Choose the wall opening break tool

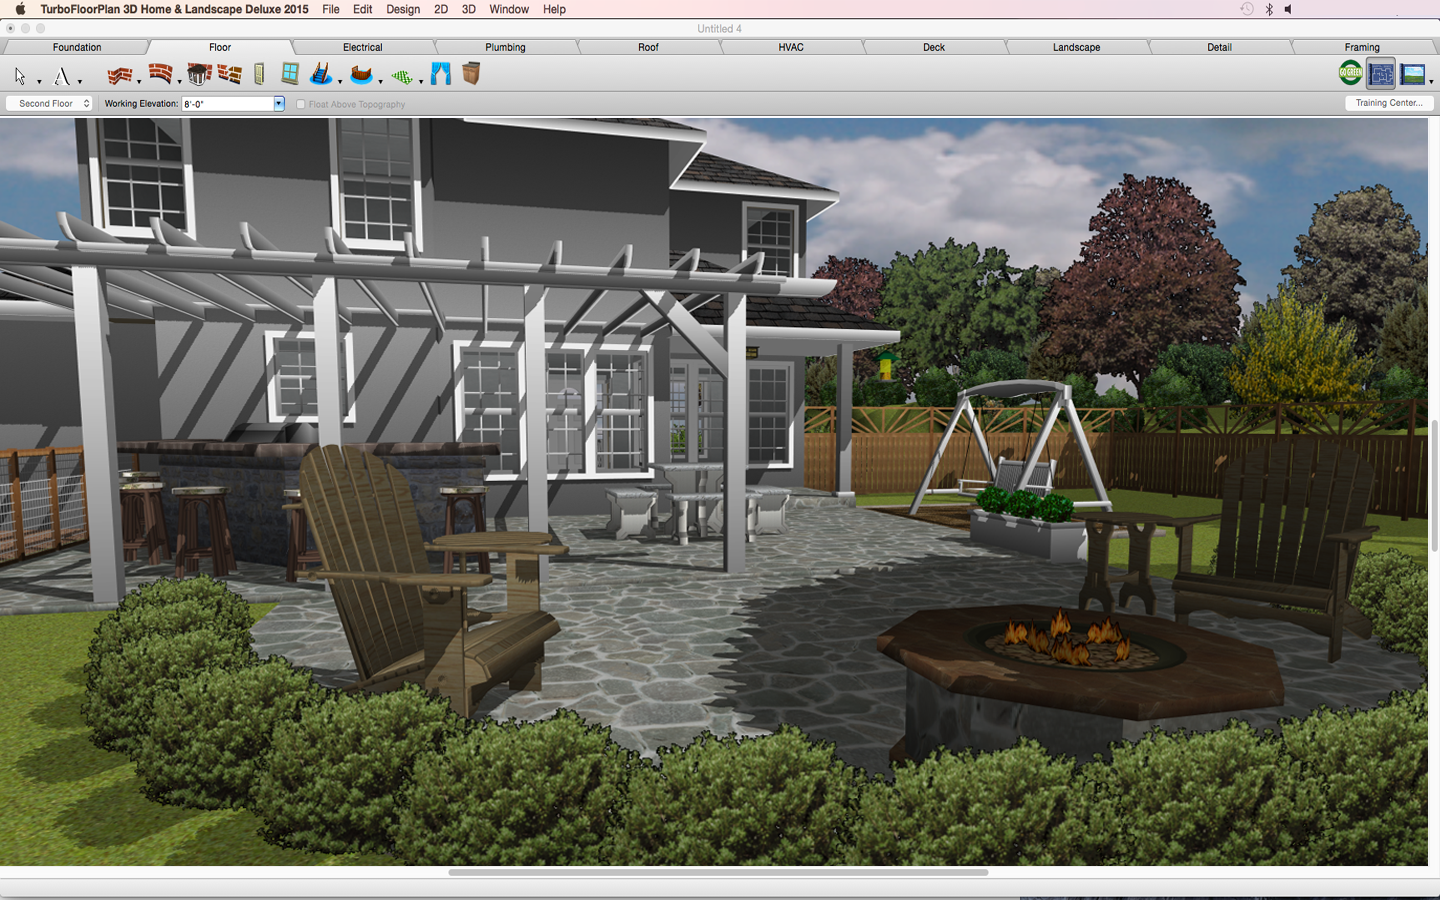(x=230, y=74)
